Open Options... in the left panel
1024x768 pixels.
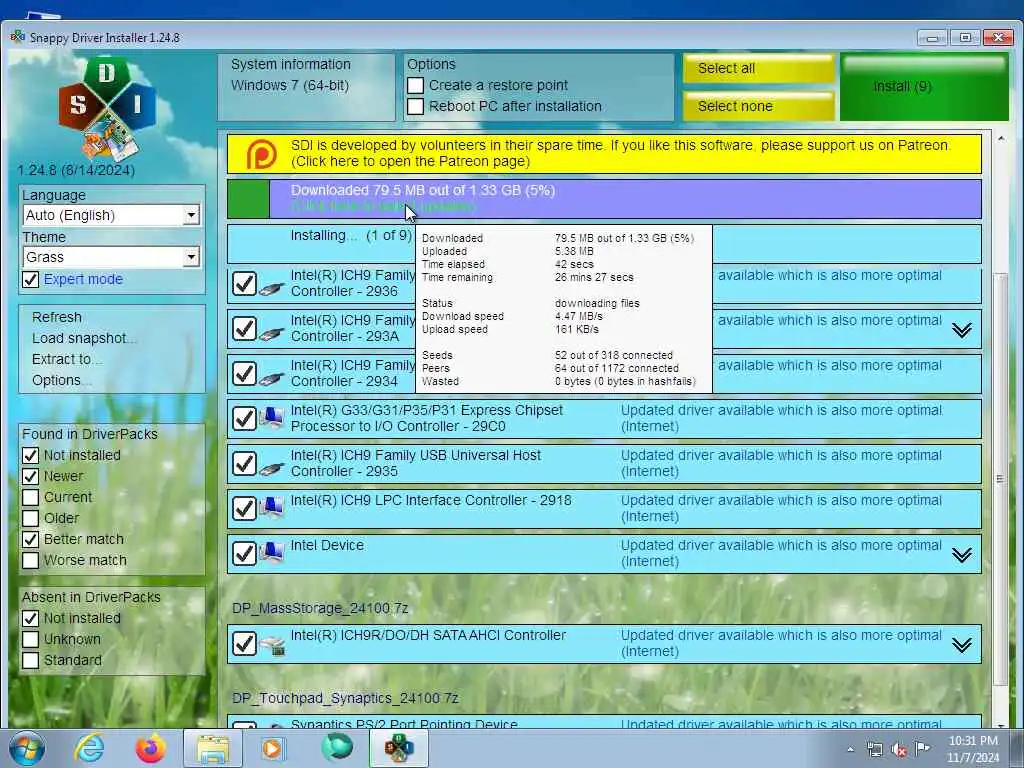tap(61, 380)
